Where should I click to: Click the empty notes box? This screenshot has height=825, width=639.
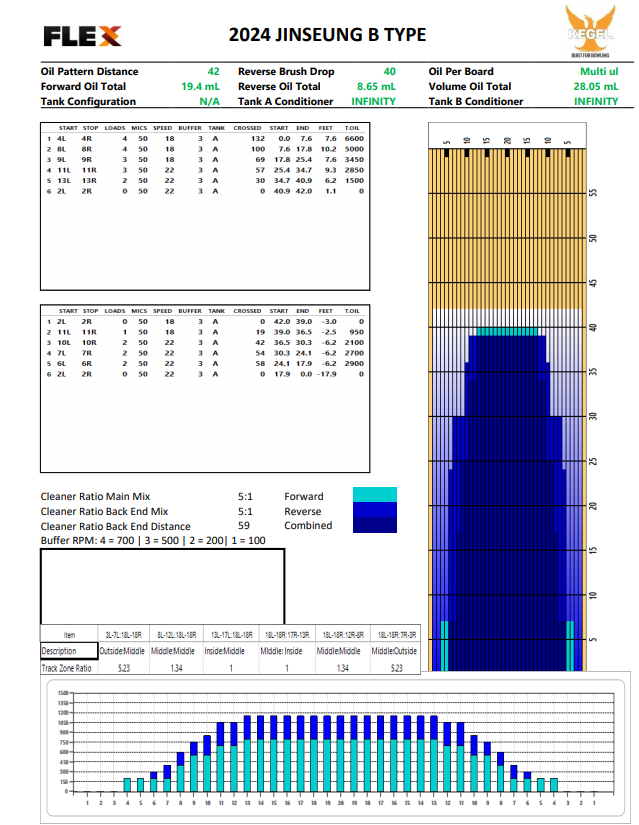tap(163, 586)
